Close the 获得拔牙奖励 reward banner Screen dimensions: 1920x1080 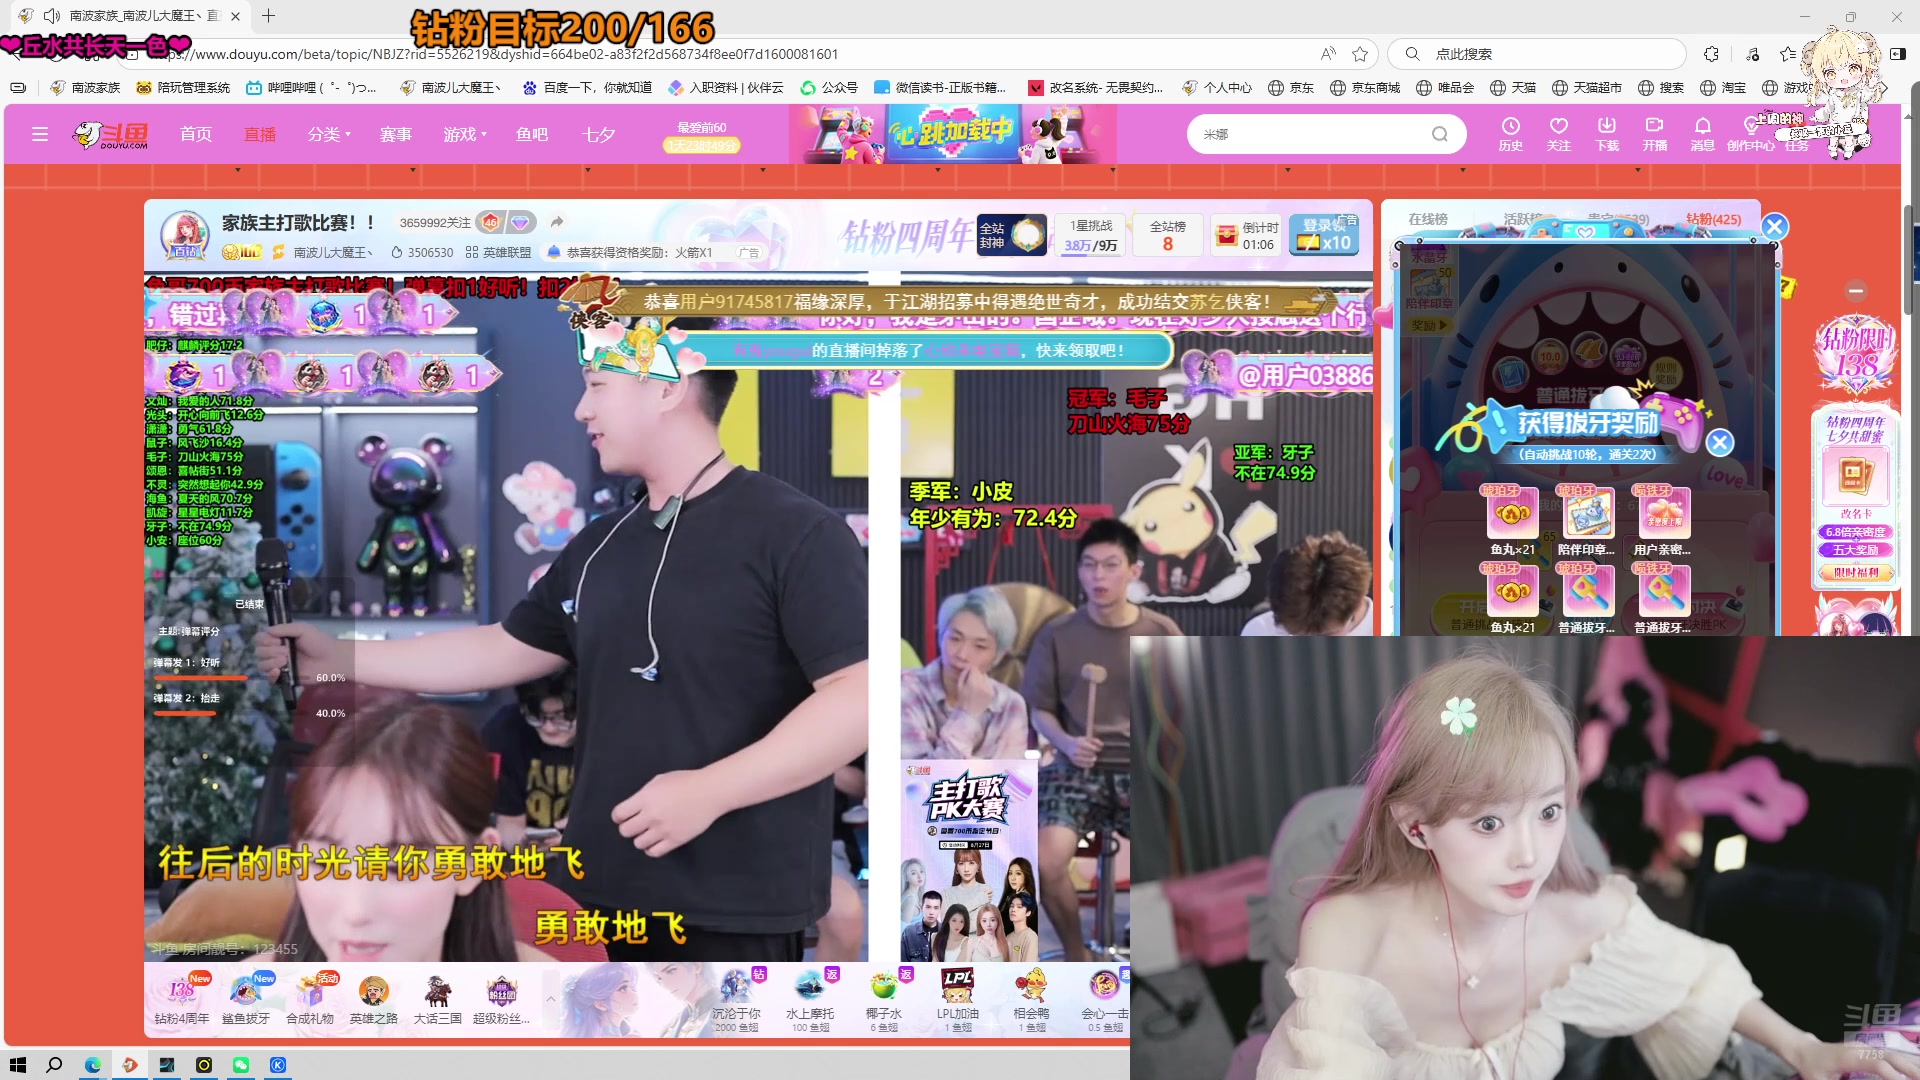pyautogui.click(x=1719, y=442)
